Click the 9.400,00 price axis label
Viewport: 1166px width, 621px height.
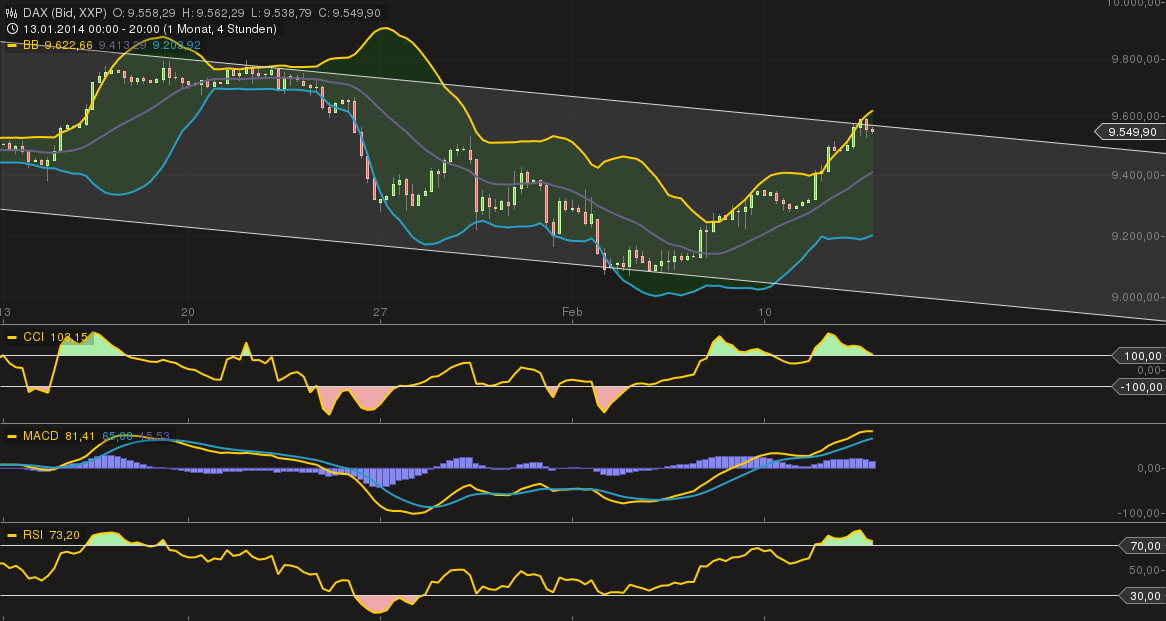(1136, 176)
